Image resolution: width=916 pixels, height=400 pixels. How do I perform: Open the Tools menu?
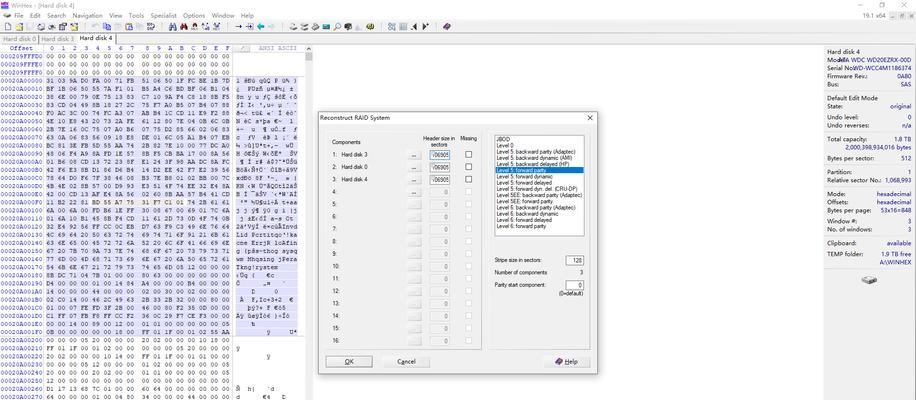coord(137,15)
